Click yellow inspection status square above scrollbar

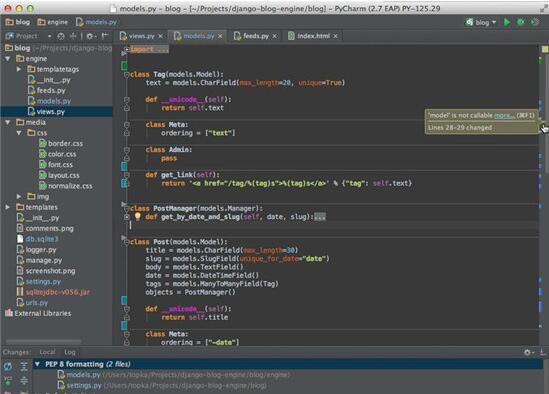click(545, 49)
